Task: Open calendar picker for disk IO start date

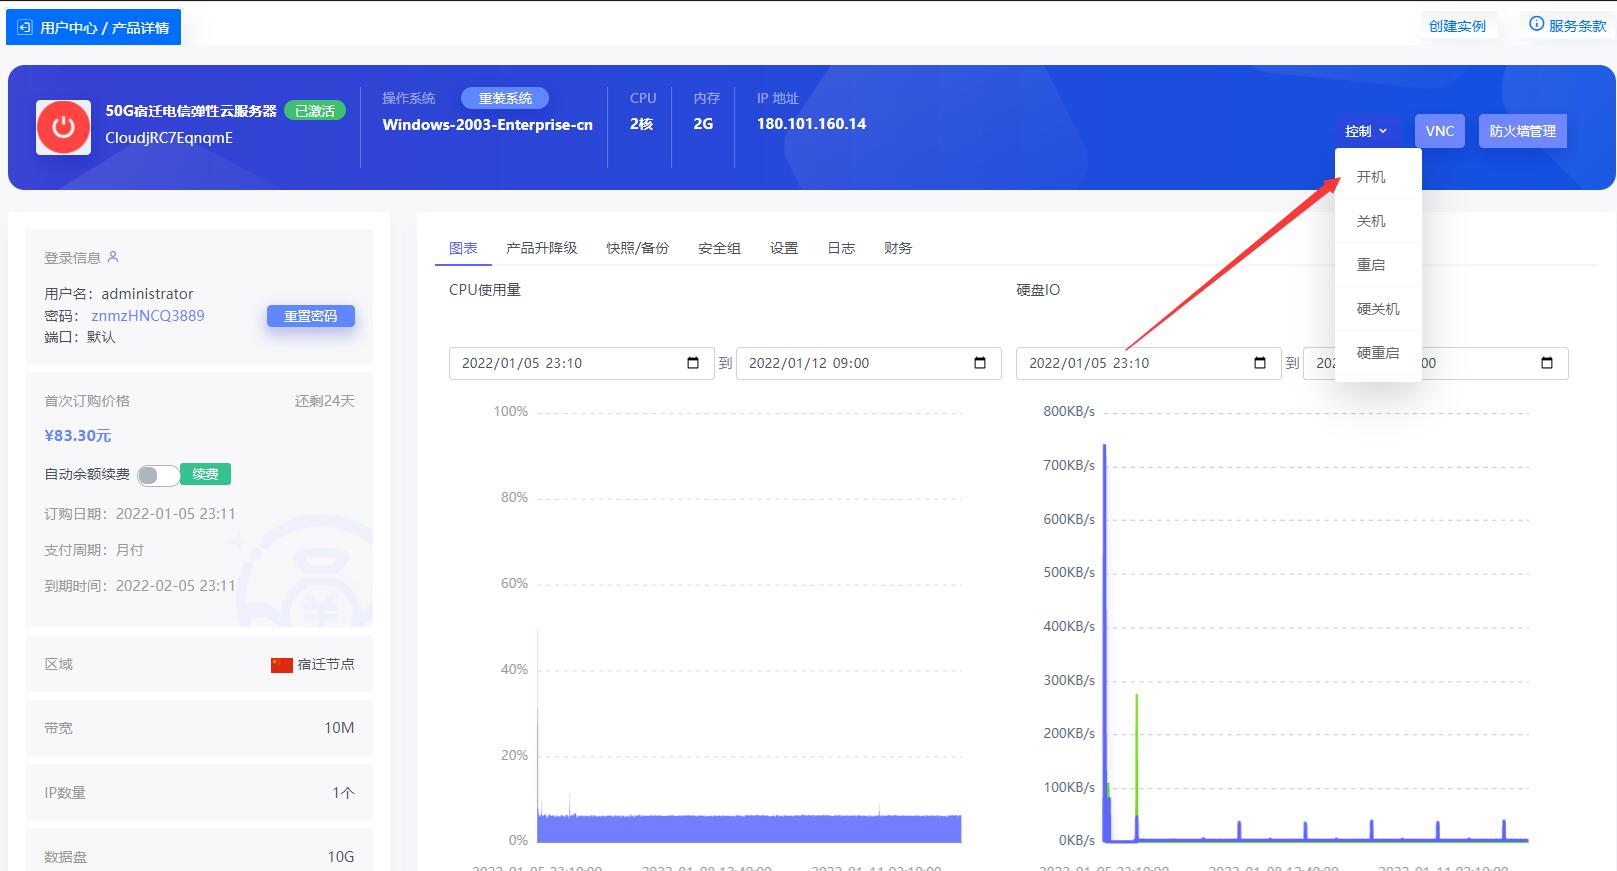Action: [x=1260, y=363]
